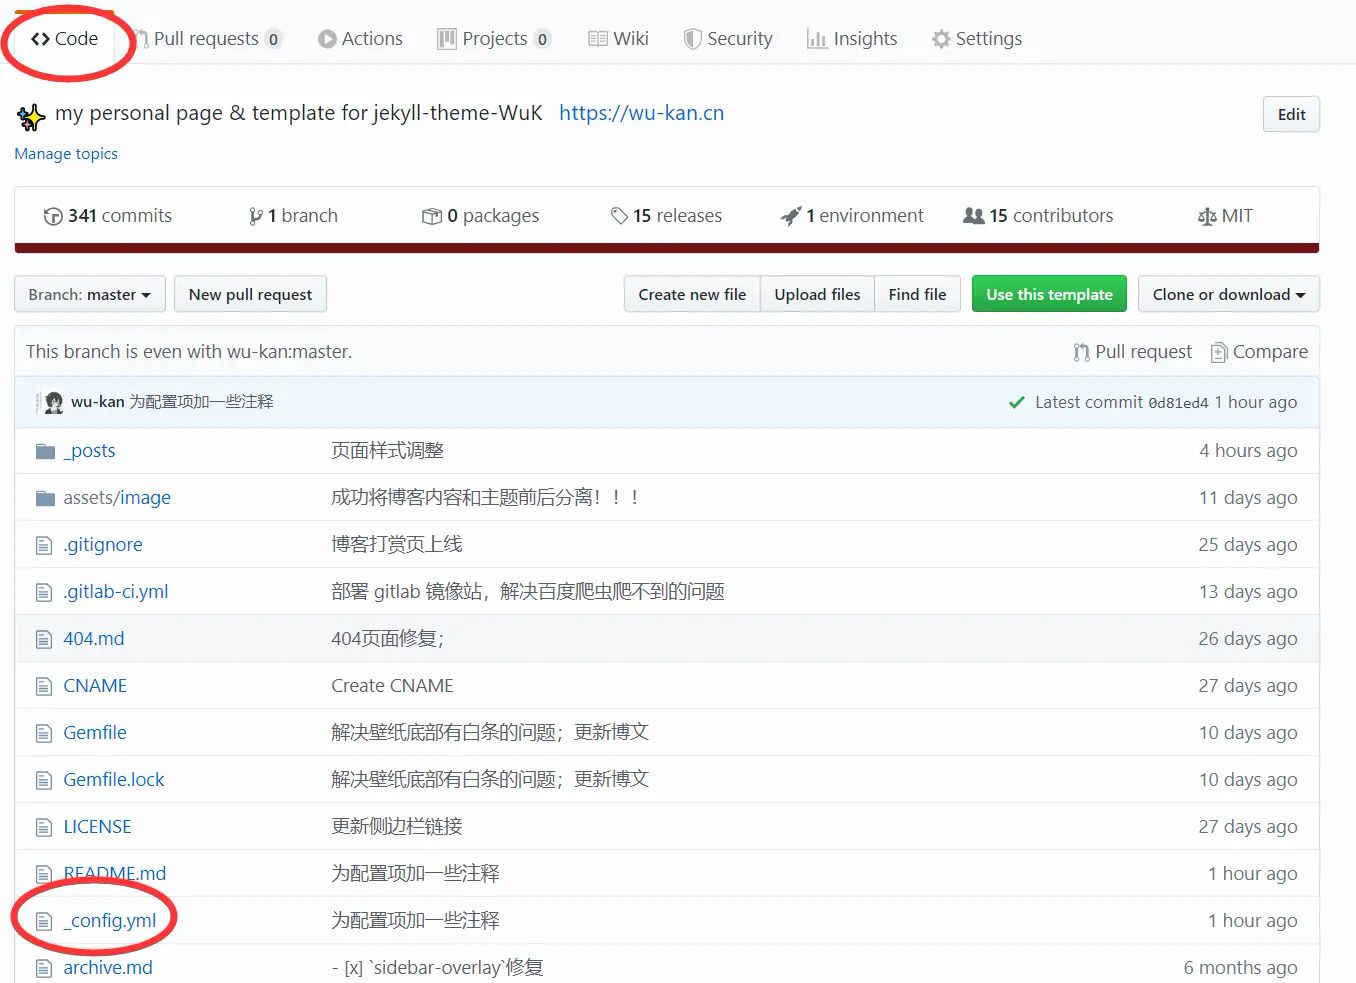The height and width of the screenshot is (983, 1356).
Task: Open the https://wu-kan.cn link
Action: pyautogui.click(x=641, y=113)
